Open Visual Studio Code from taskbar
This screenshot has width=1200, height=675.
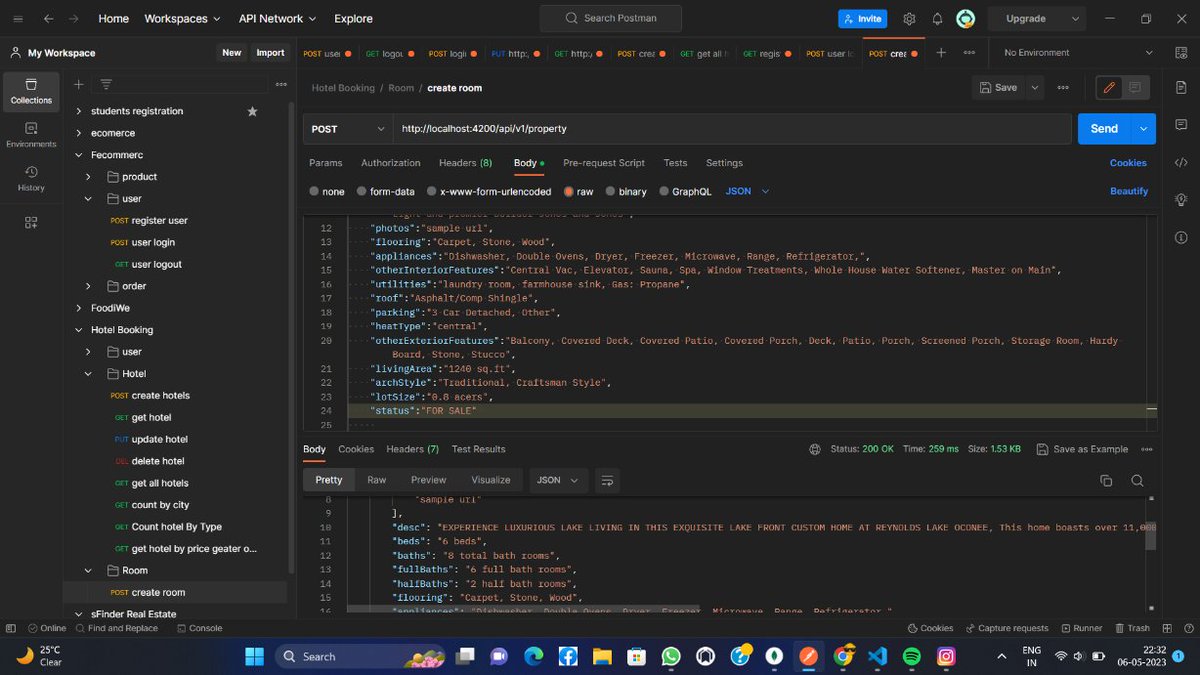[x=877, y=656]
